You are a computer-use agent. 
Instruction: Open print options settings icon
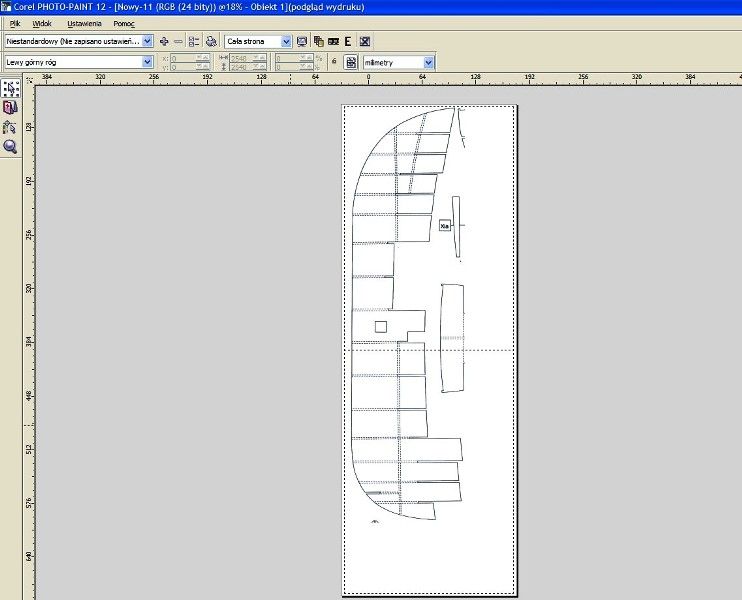(x=194, y=42)
